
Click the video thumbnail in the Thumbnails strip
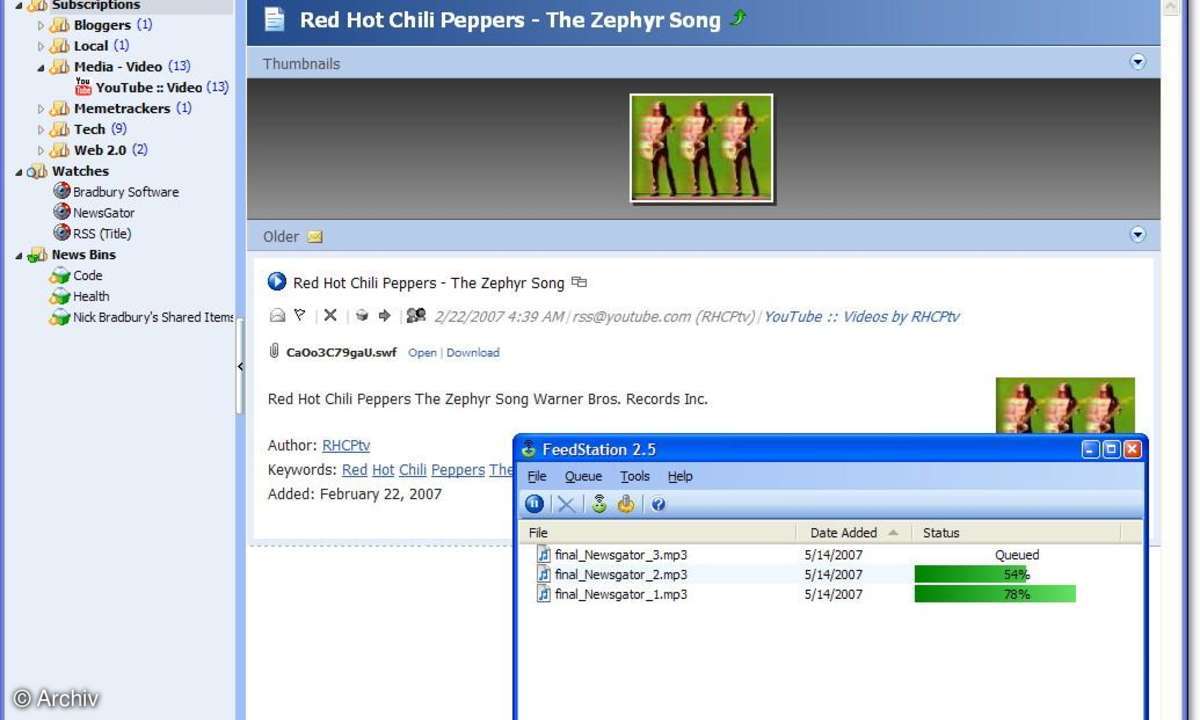tap(702, 148)
